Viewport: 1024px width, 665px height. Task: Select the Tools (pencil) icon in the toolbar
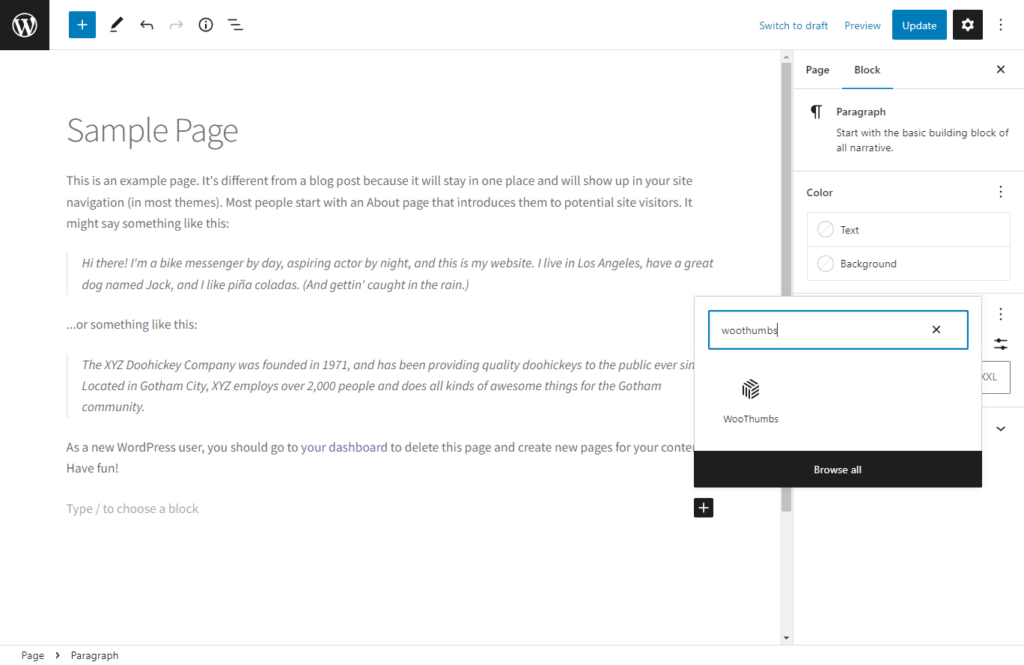pyautogui.click(x=115, y=24)
